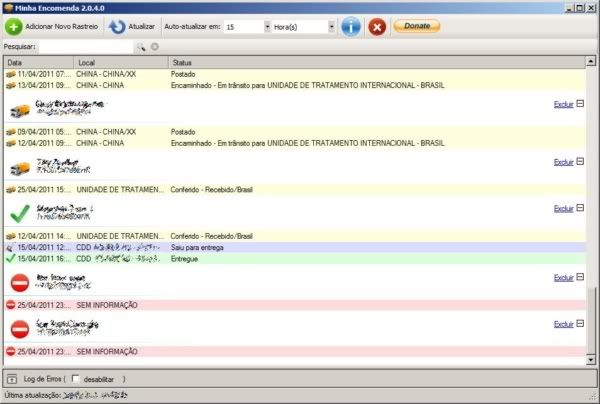Click the red X icon in toolbar

[x=377, y=27]
